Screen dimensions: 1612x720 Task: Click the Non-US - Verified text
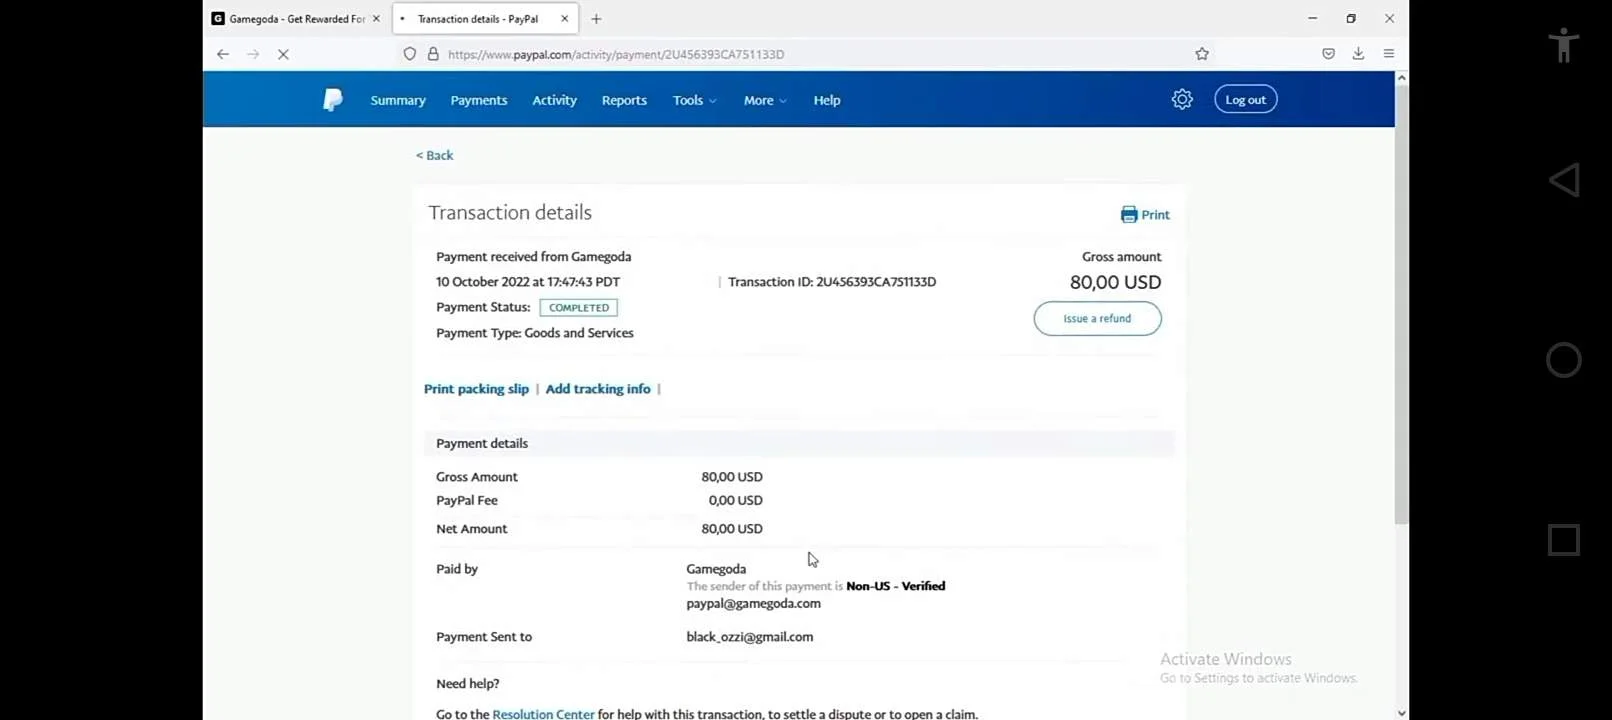[x=895, y=586]
